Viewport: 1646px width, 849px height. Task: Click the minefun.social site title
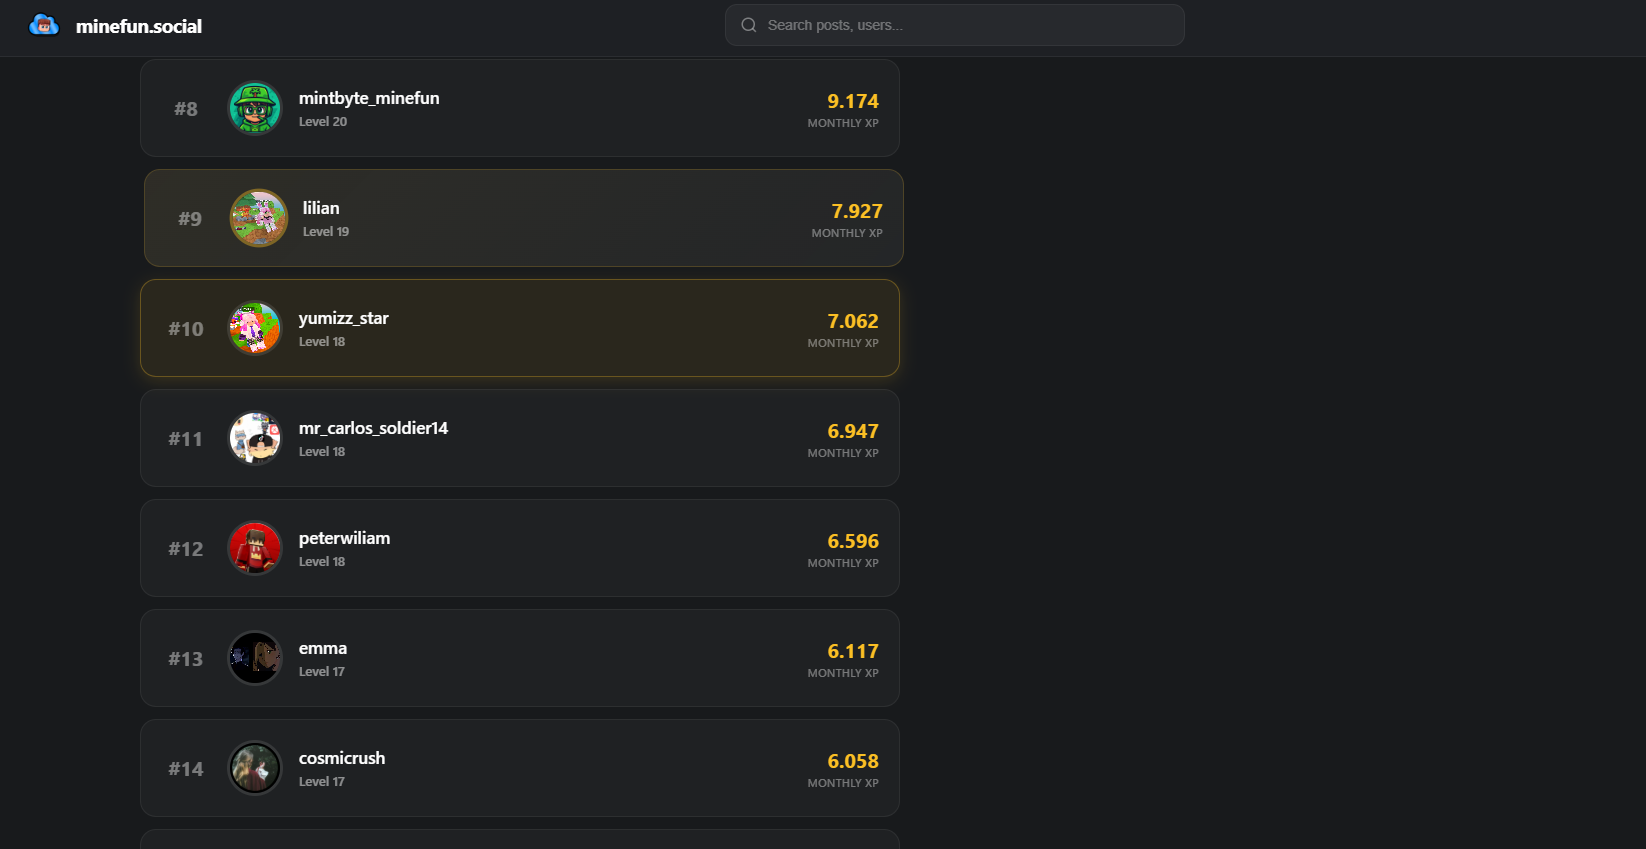pyautogui.click(x=139, y=27)
